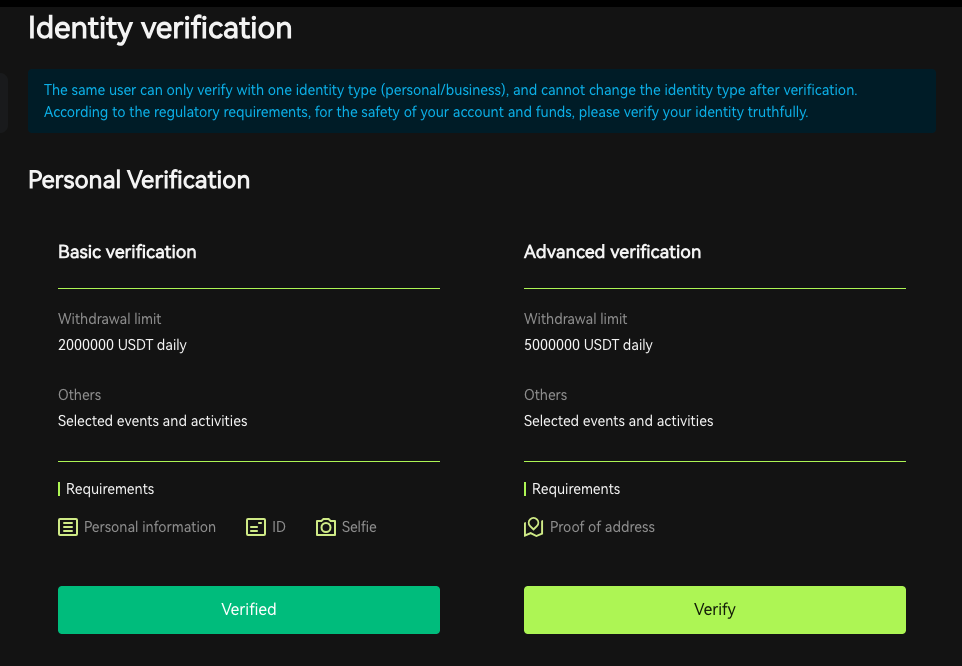Click the 5000000 USDT daily limit text
The height and width of the screenshot is (666, 962).
[x=588, y=345]
